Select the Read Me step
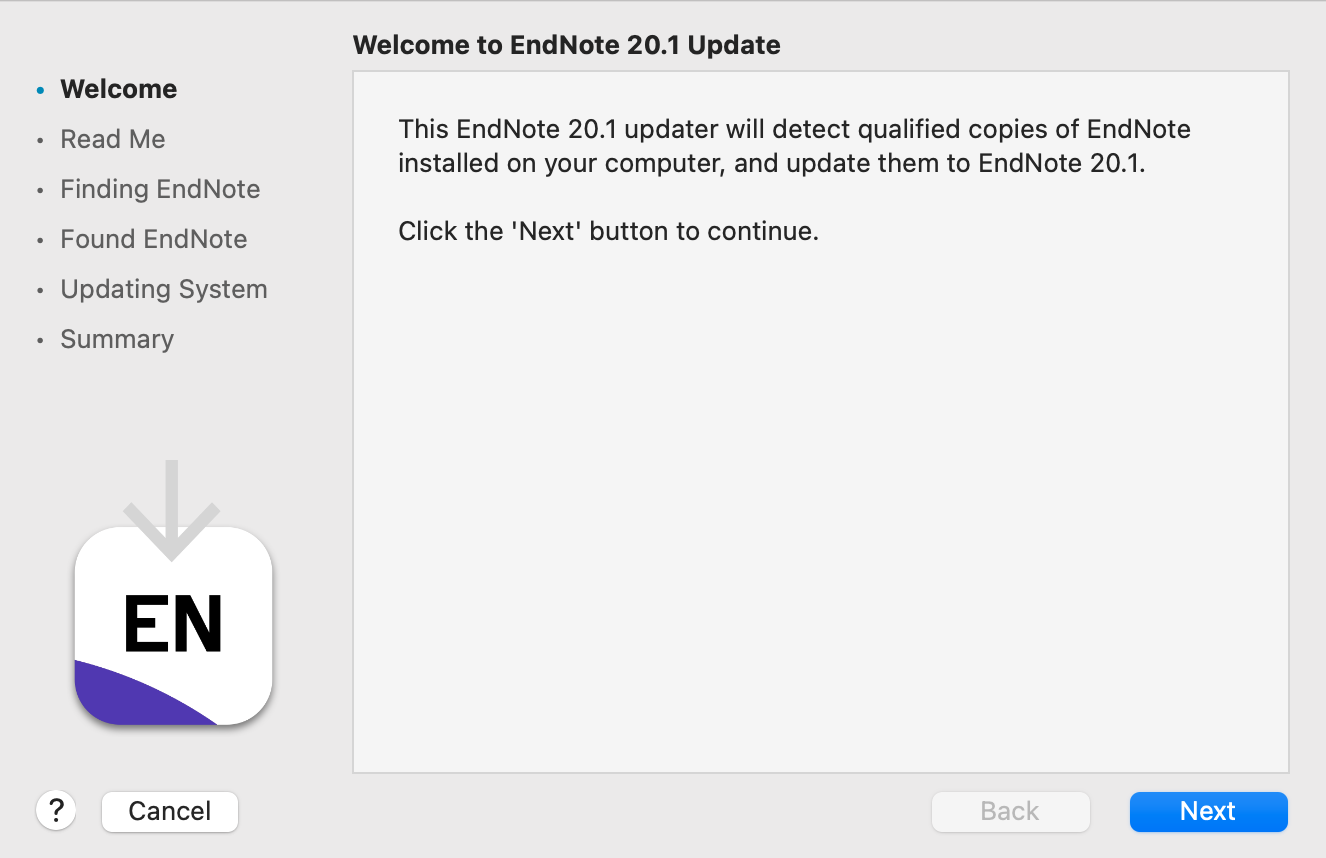Screen dimensions: 1326x858 (113, 139)
